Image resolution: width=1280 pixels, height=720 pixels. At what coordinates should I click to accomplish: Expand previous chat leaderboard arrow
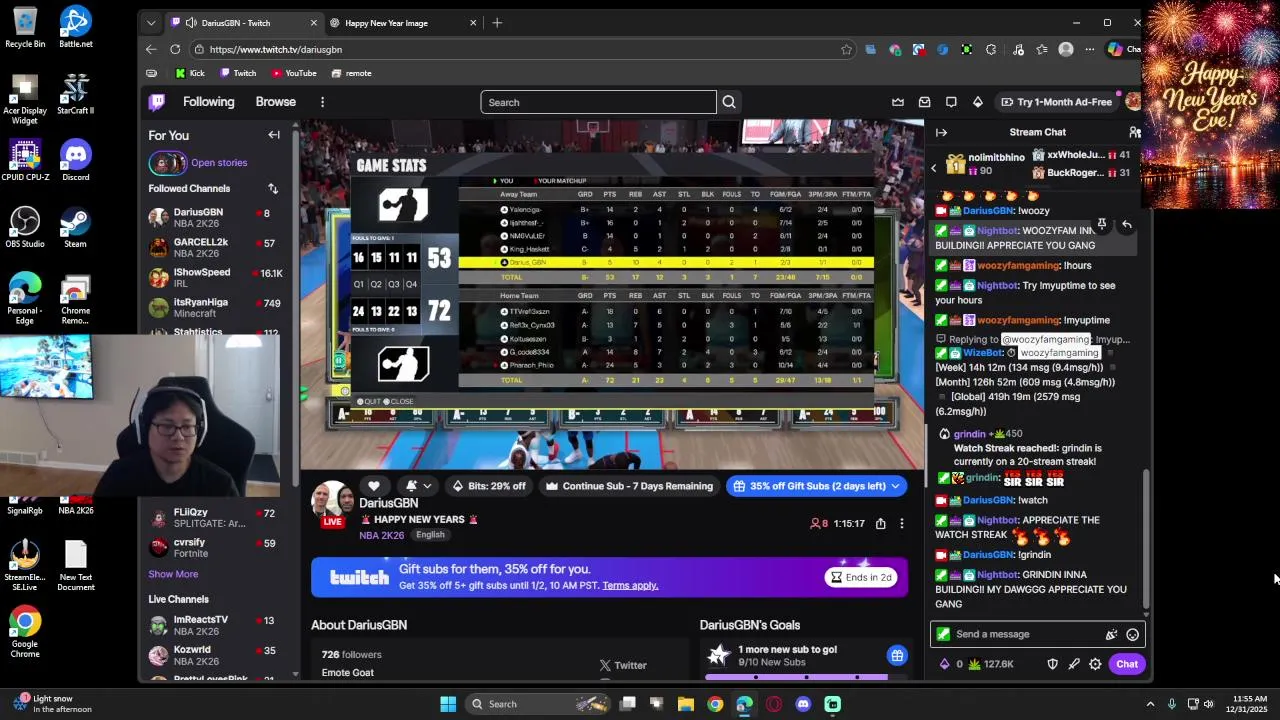coord(934,168)
